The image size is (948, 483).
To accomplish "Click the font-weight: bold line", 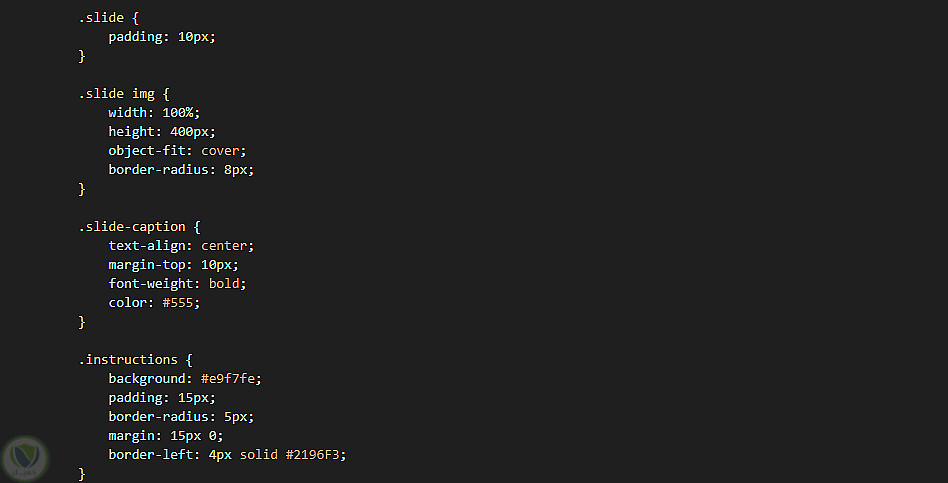I will click(177, 284).
